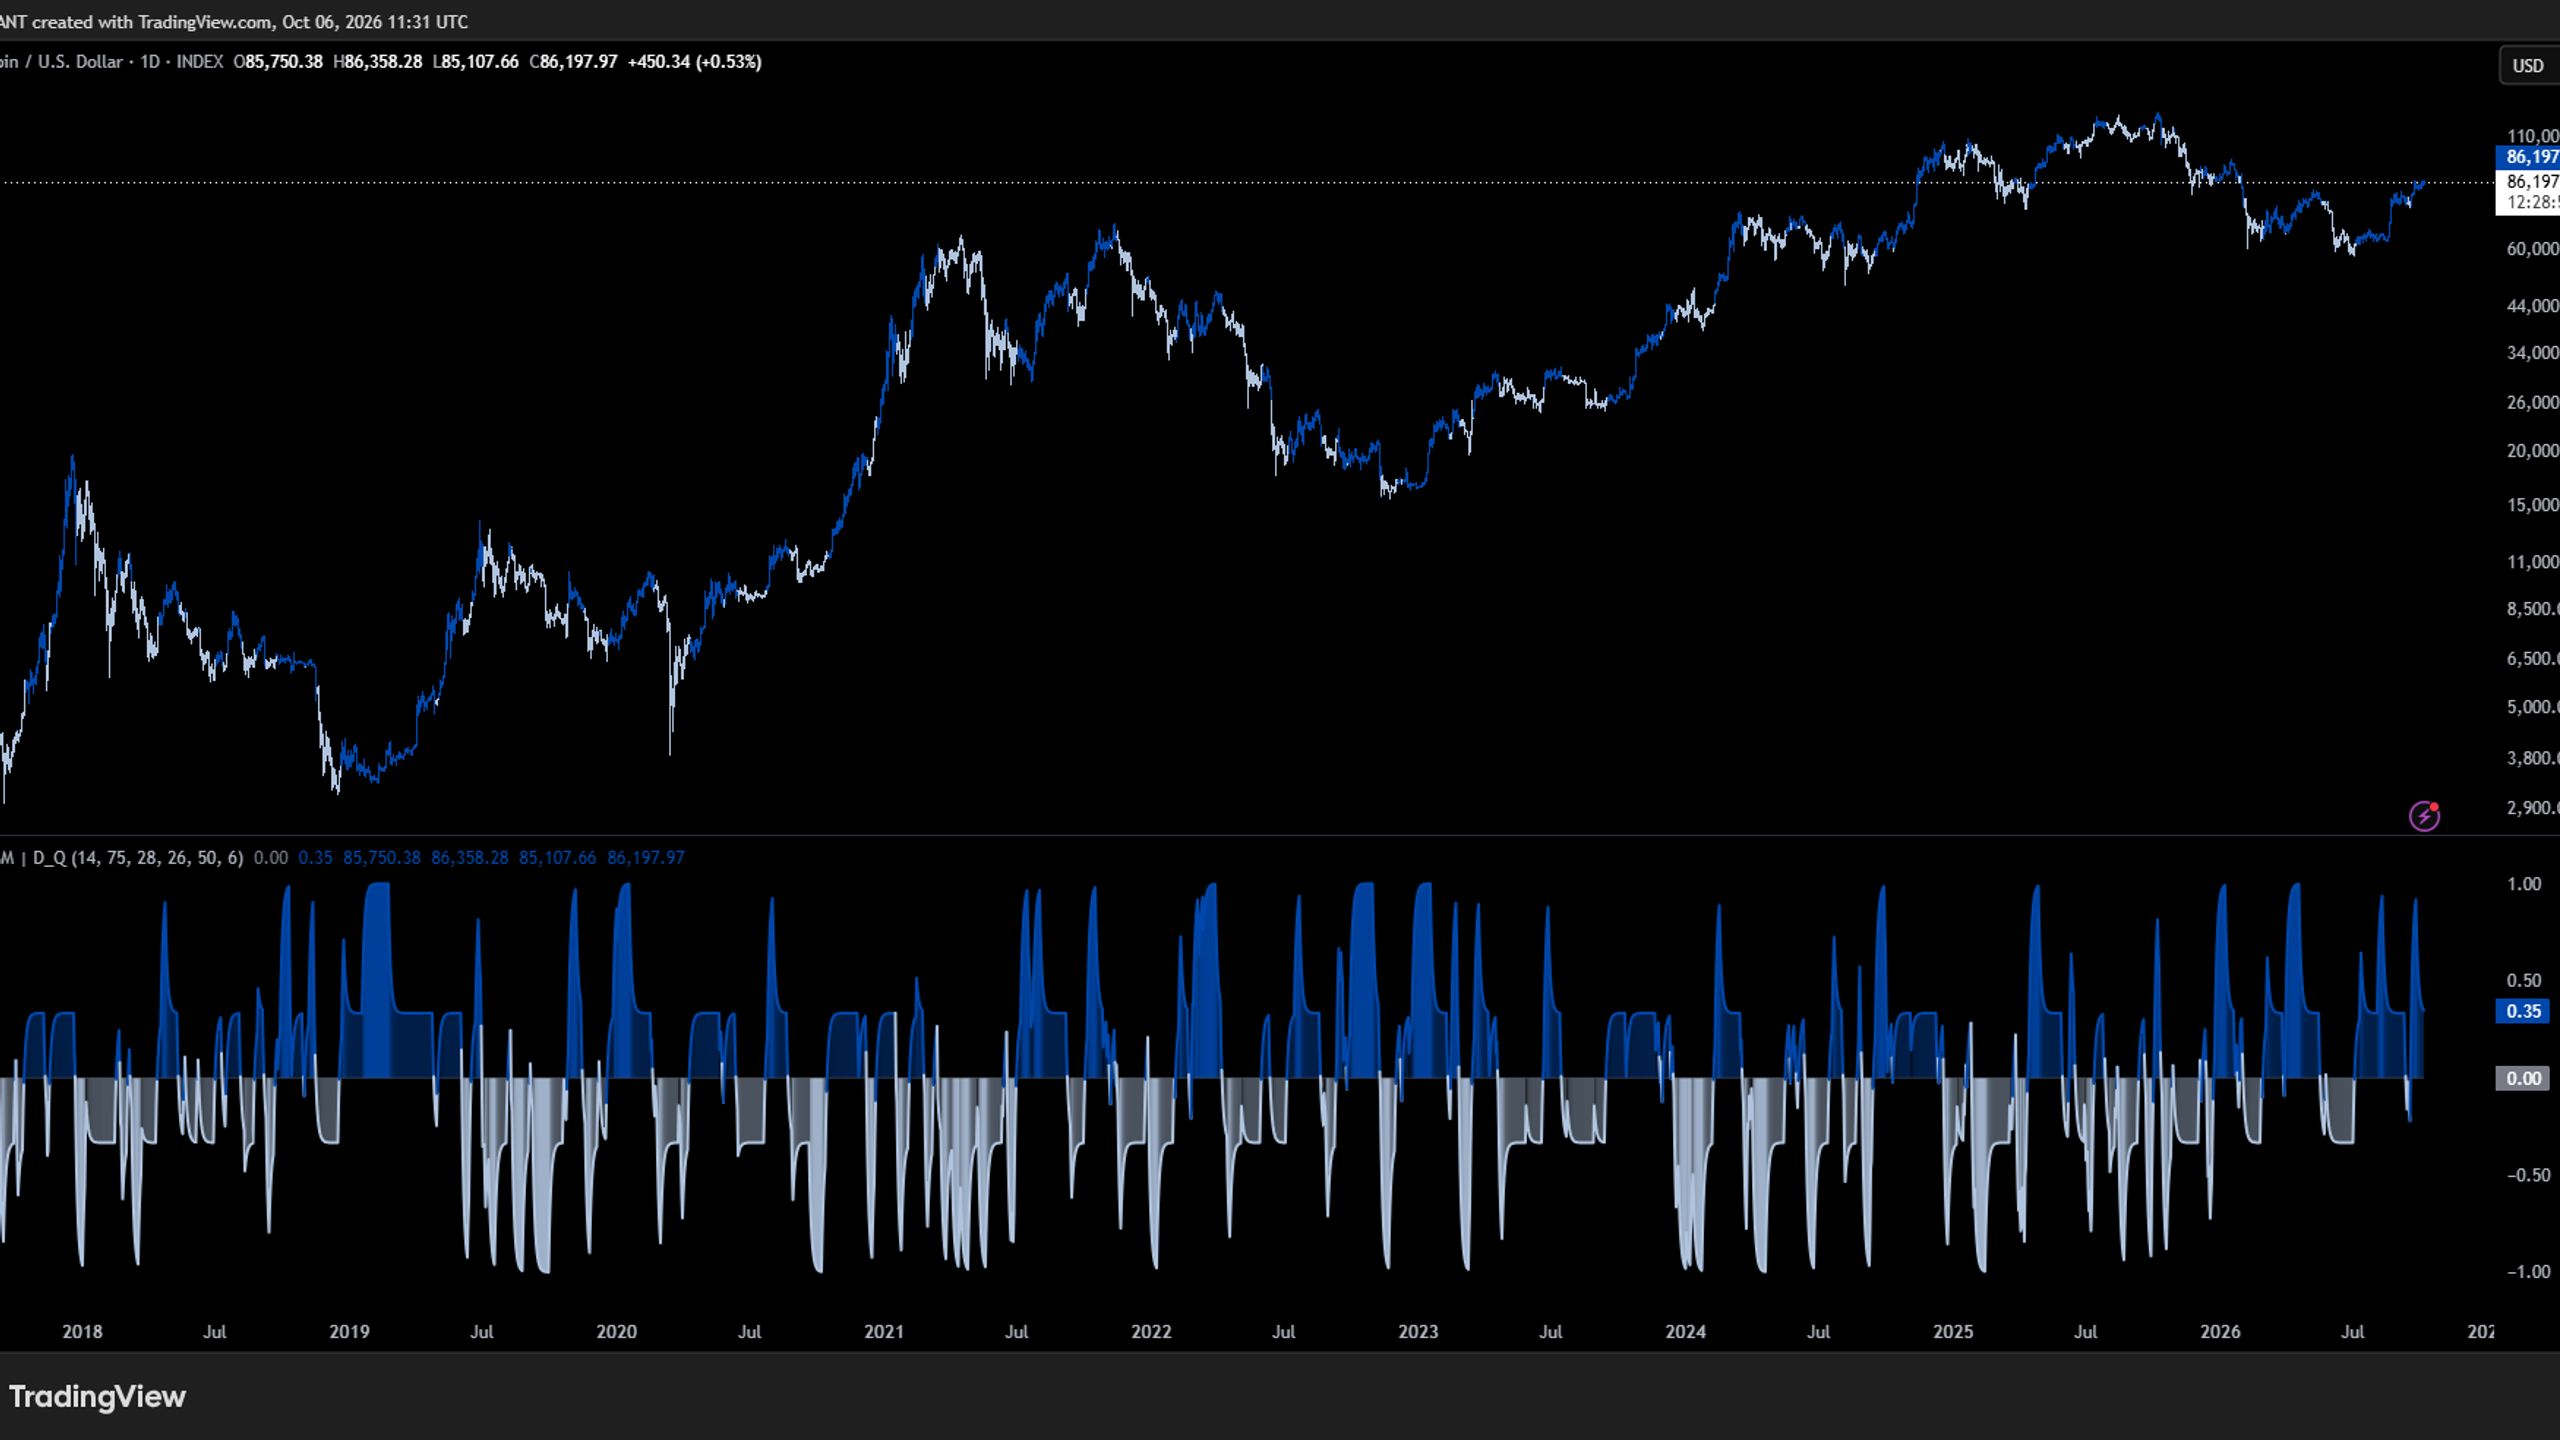Click the 44,000 price axis label

pos(2532,305)
